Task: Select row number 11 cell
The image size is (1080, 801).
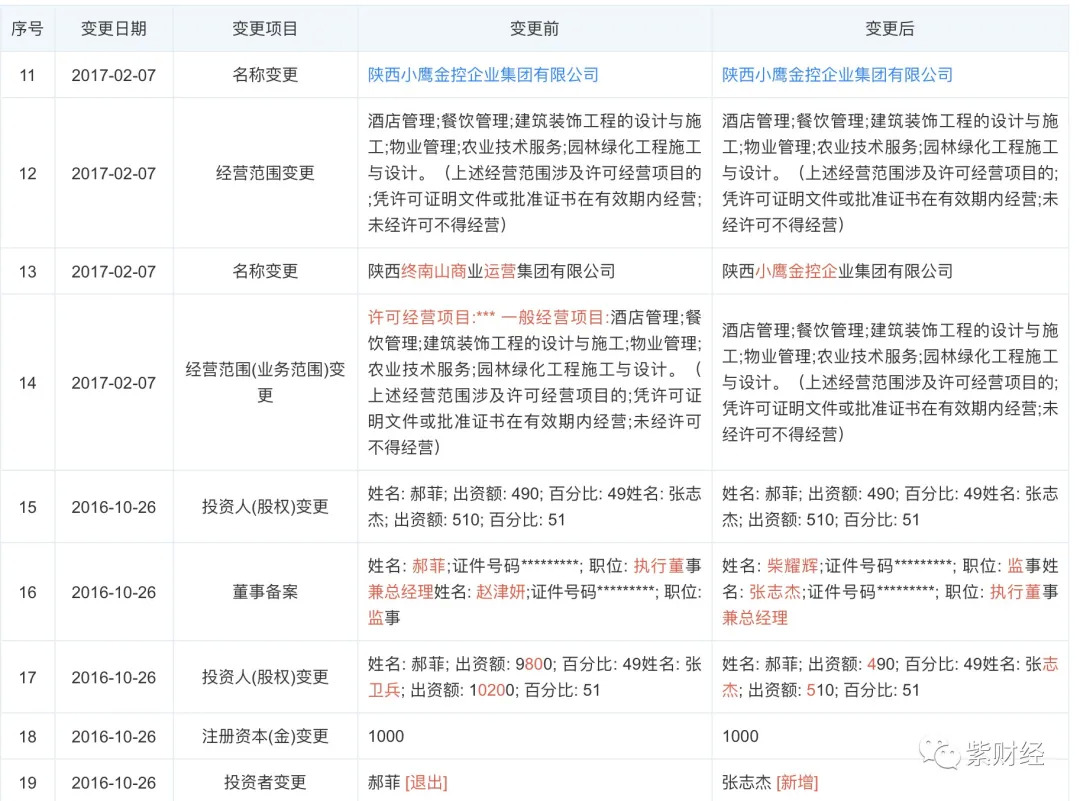Action: pyautogui.click(x=28, y=75)
